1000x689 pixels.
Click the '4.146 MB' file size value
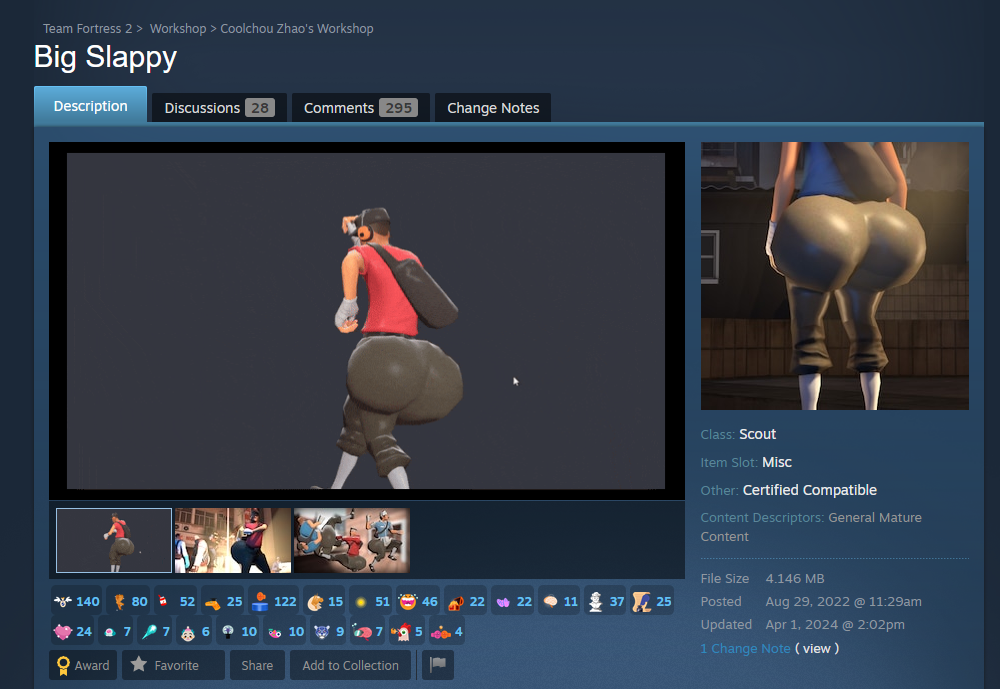point(795,579)
